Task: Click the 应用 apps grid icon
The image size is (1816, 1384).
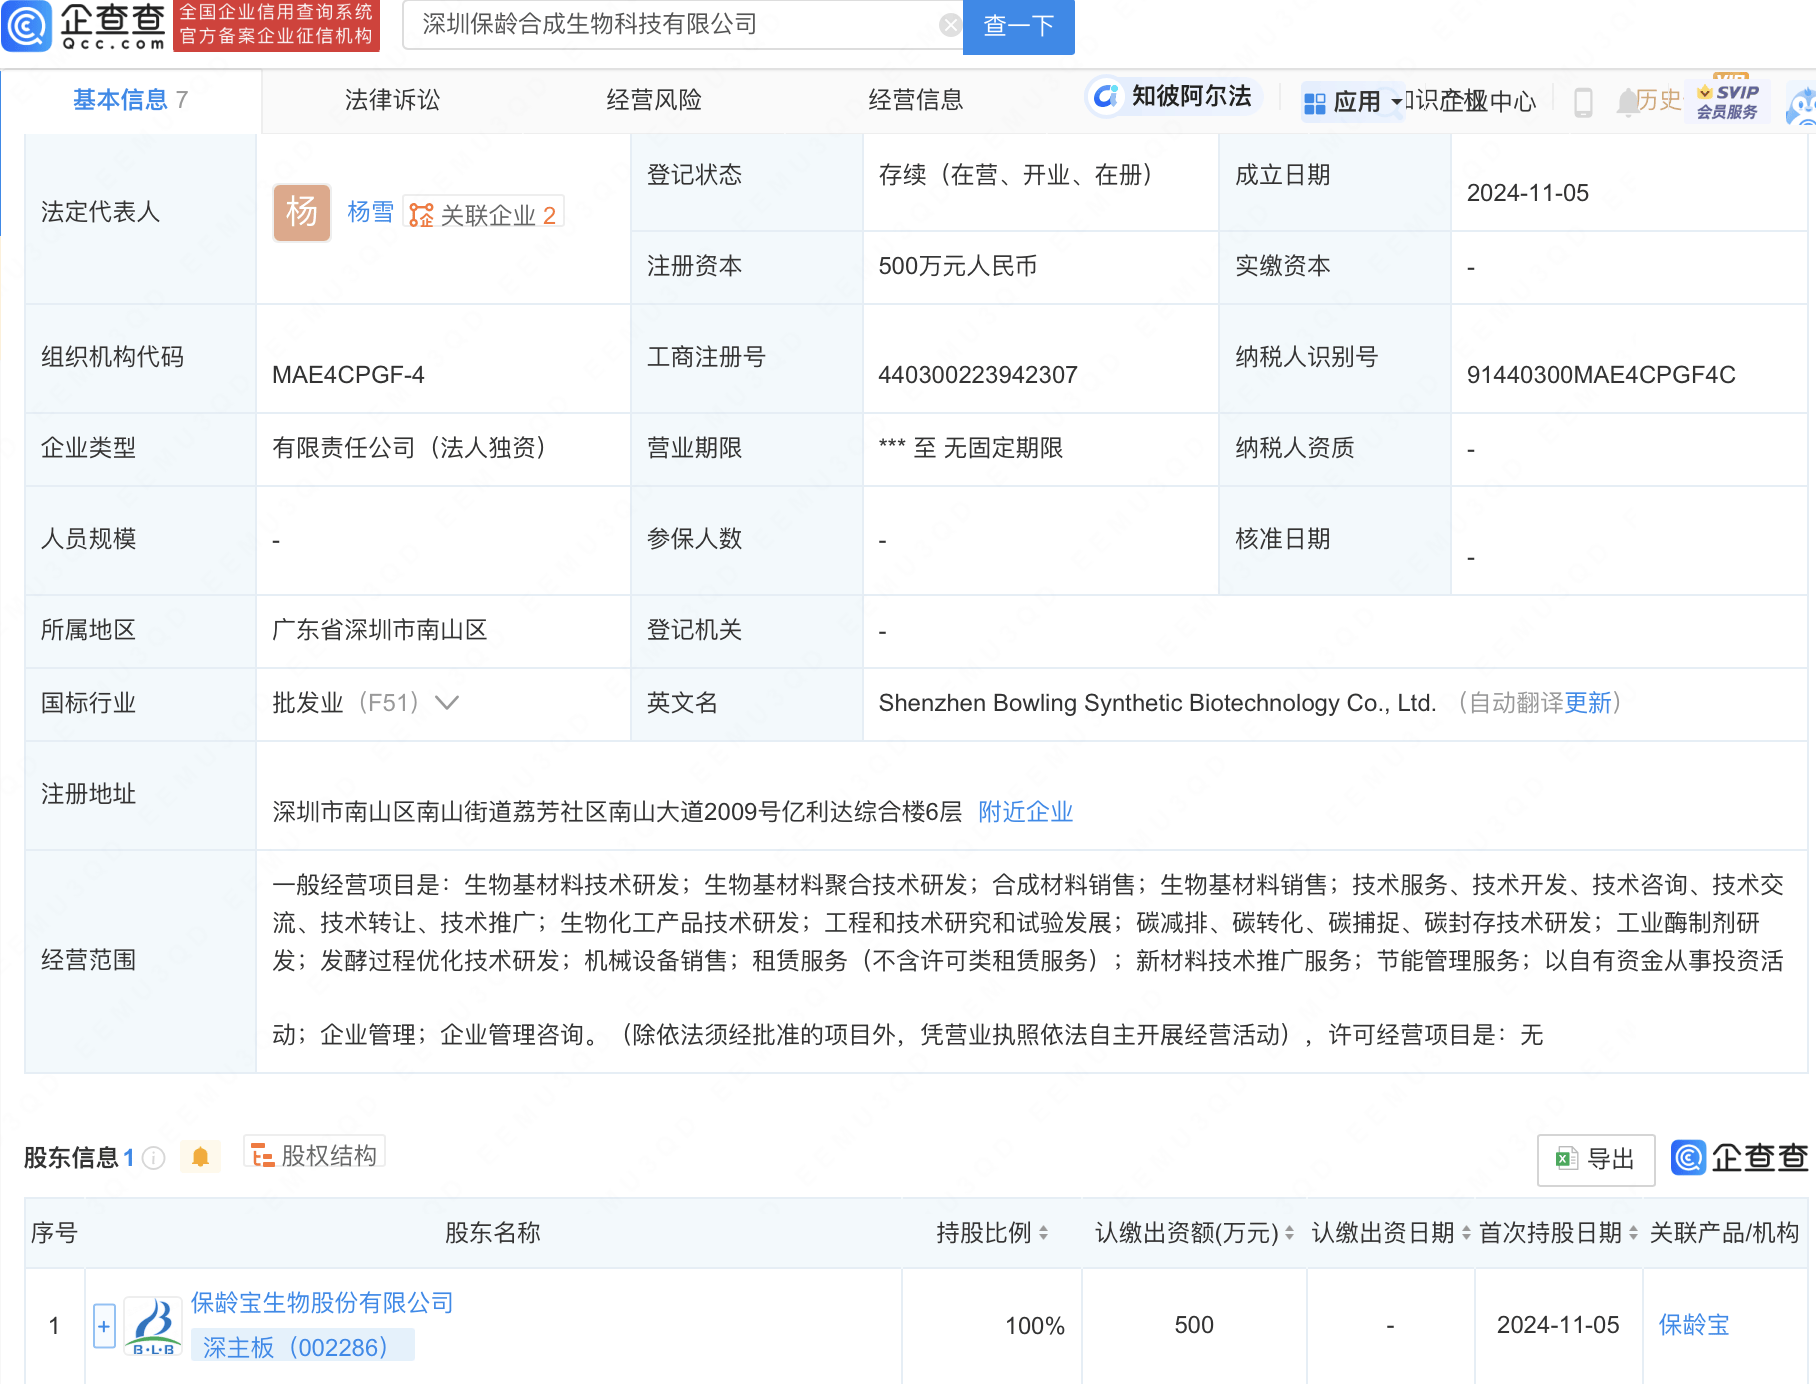Action: (x=1315, y=100)
